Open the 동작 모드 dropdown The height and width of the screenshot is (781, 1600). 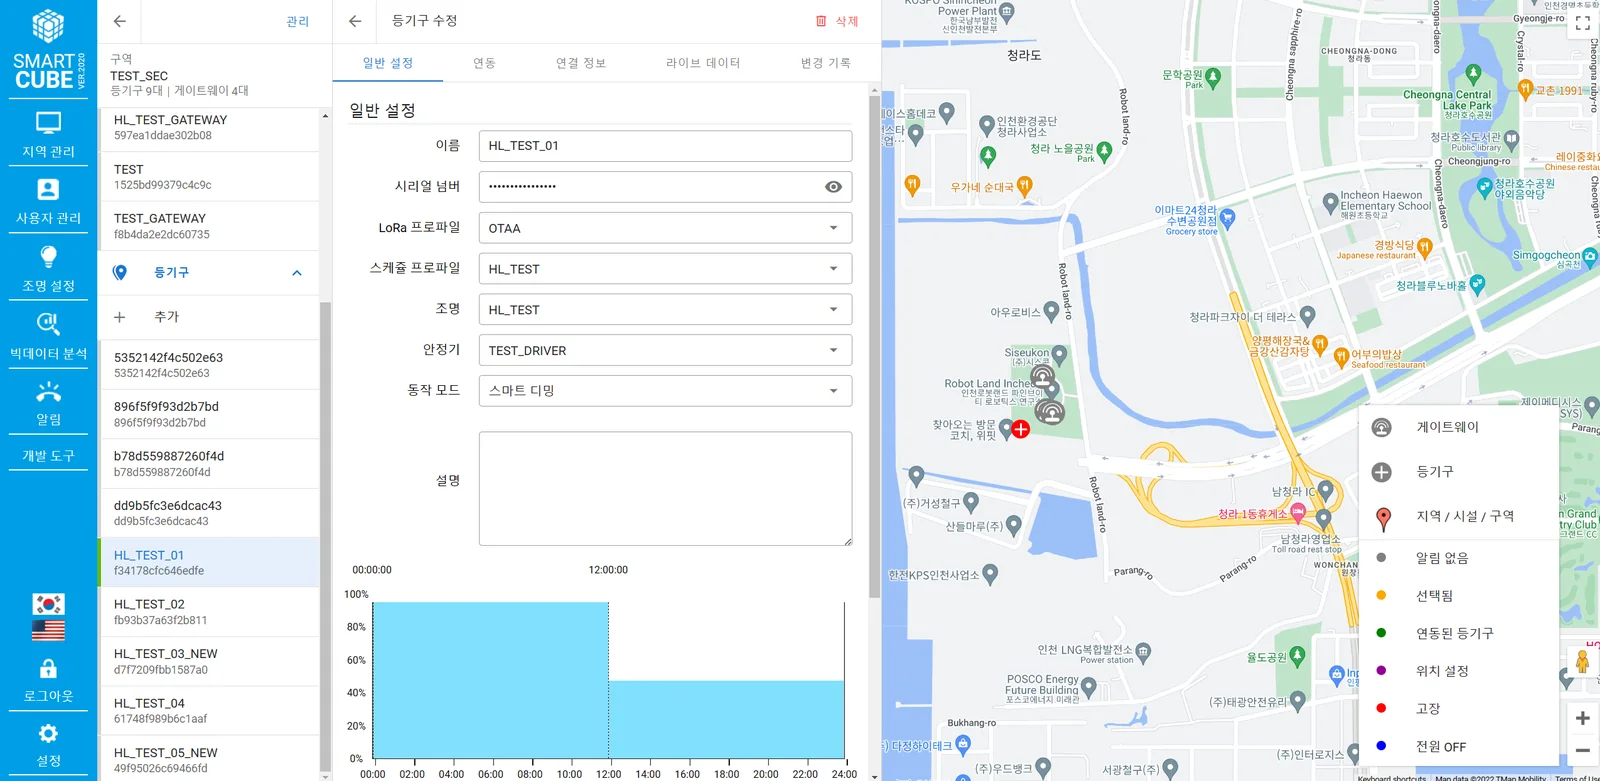pyautogui.click(x=665, y=391)
